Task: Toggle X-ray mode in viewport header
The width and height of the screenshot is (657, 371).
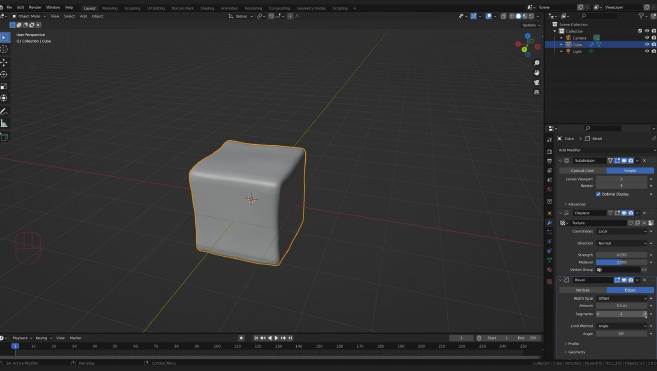Action: coord(503,16)
